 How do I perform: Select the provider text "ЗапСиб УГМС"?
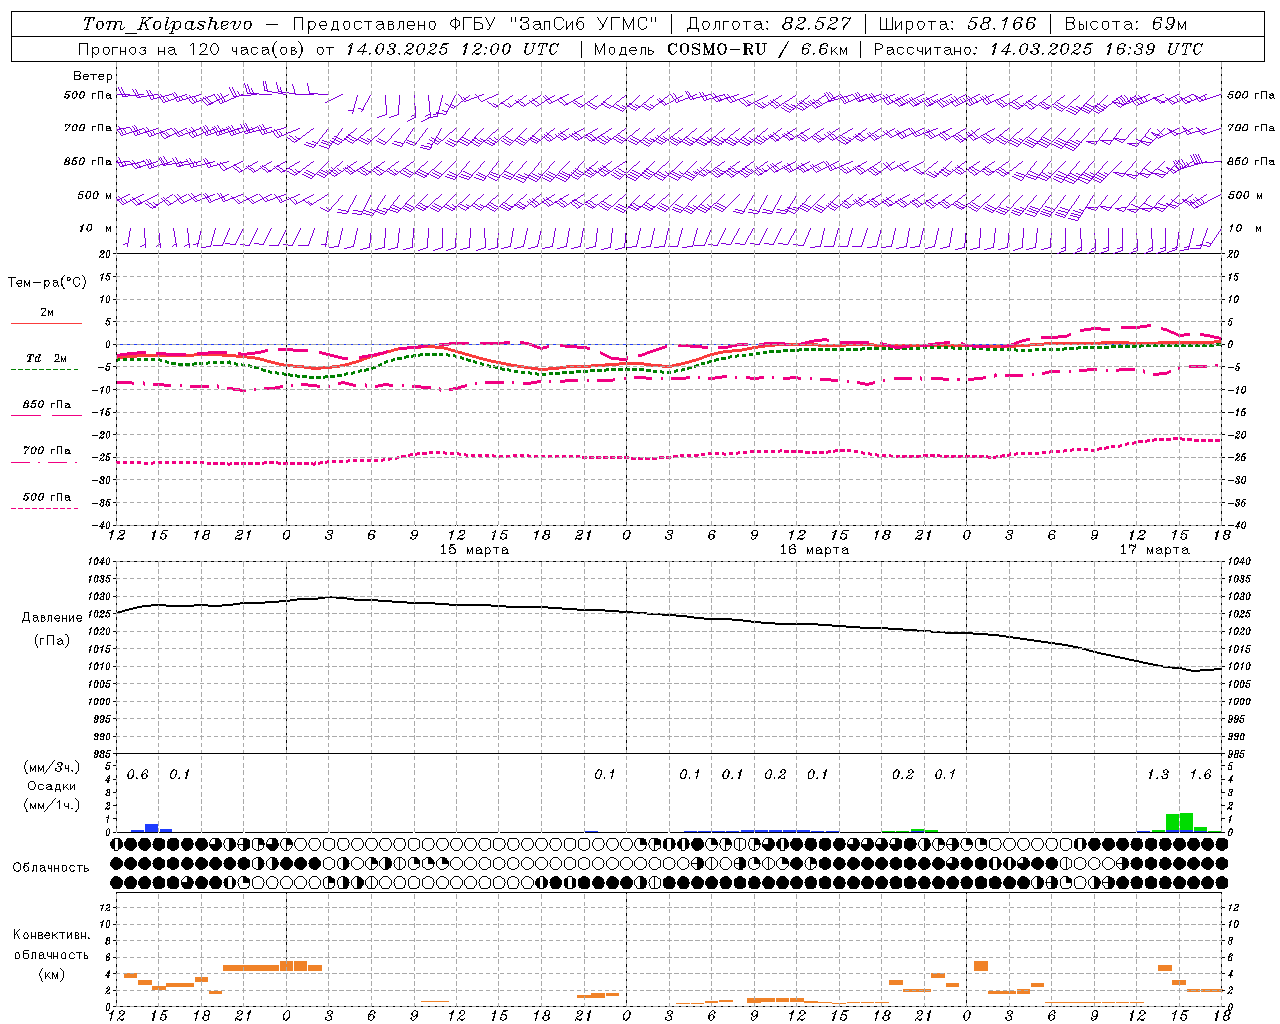[586, 24]
